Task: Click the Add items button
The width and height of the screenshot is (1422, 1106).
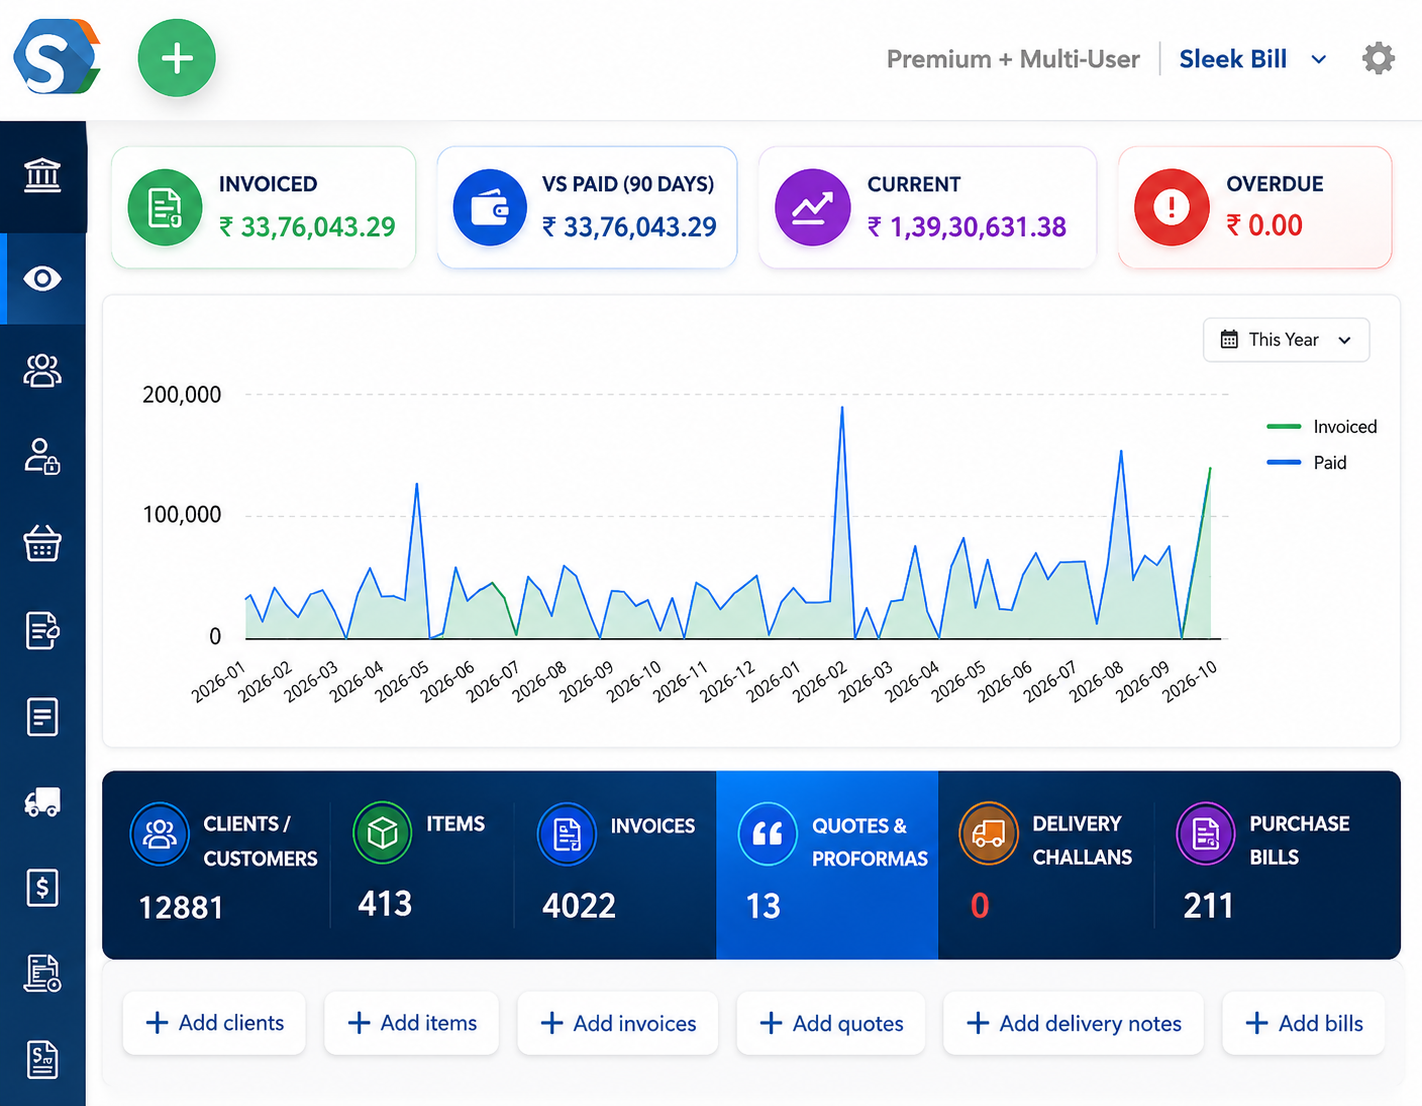Action: point(411,1023)
